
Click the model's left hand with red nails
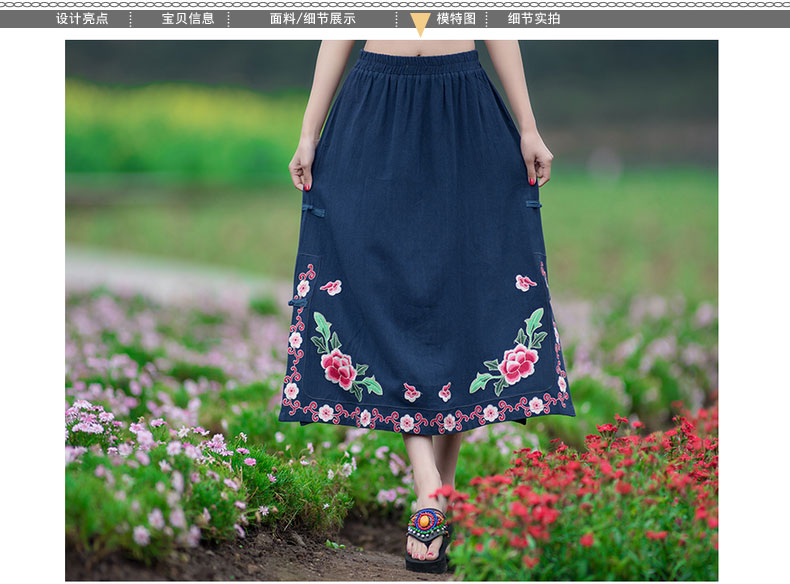301,166
